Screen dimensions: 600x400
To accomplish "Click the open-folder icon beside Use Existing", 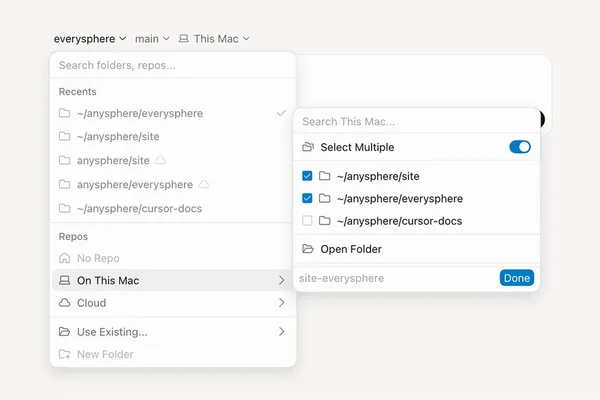I will tap(64, 331).
